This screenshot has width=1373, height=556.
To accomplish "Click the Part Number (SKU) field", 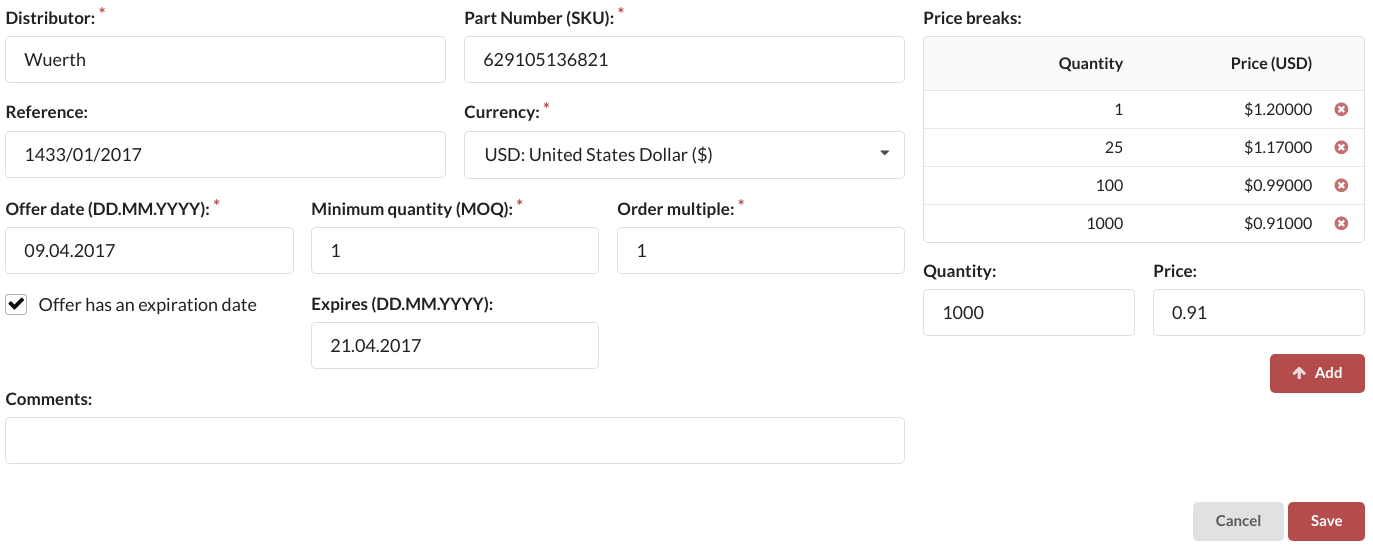I will pyautogui.click(x=684, y=60).
